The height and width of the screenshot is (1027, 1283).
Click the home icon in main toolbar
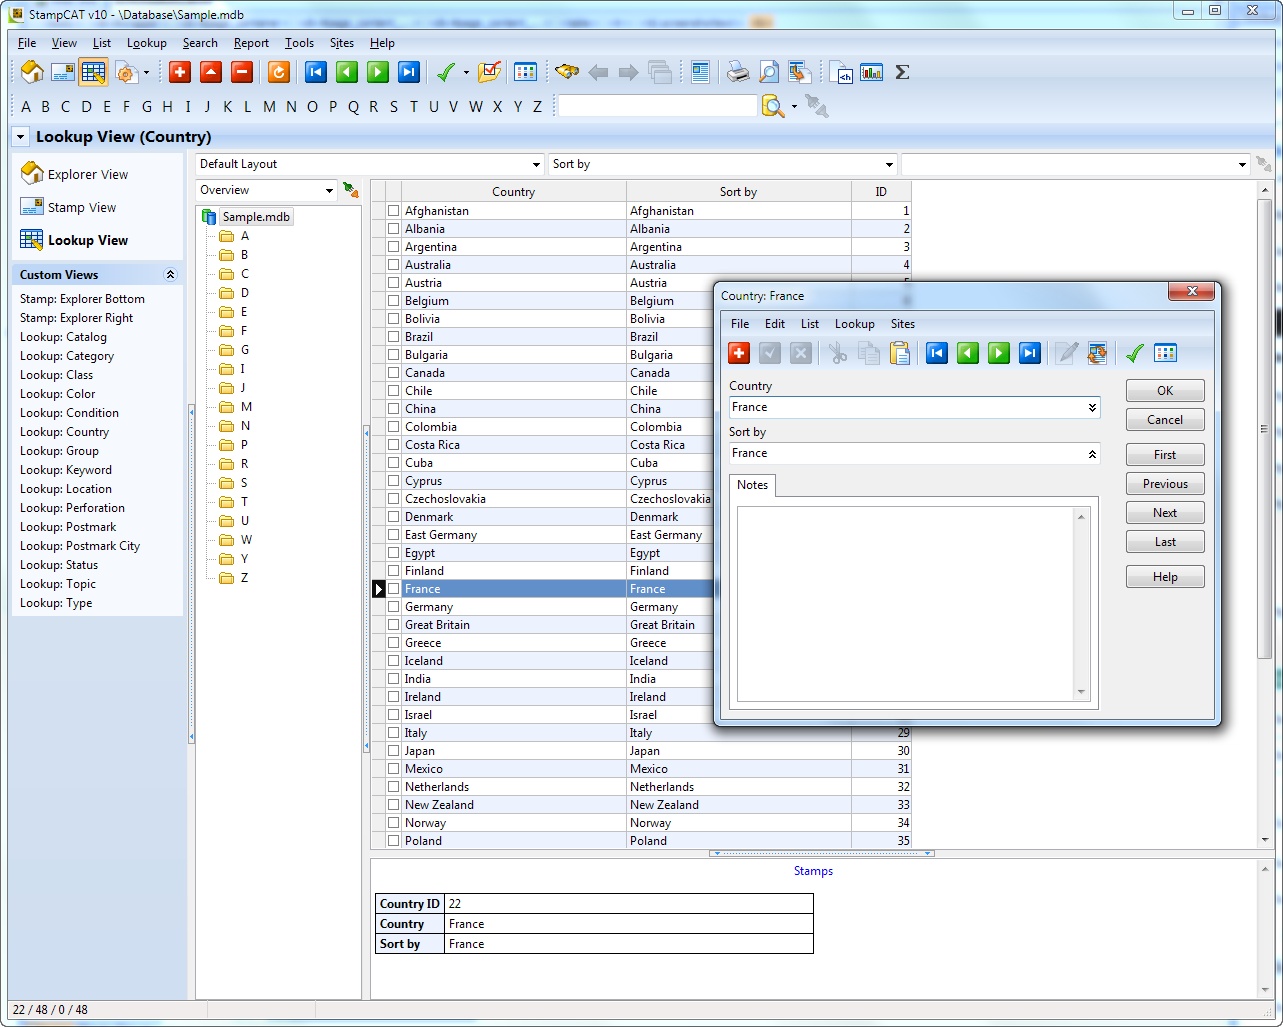click(32, 72)
